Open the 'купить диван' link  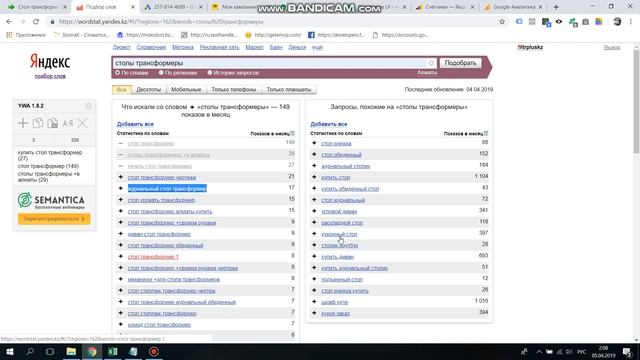[338, 257]
